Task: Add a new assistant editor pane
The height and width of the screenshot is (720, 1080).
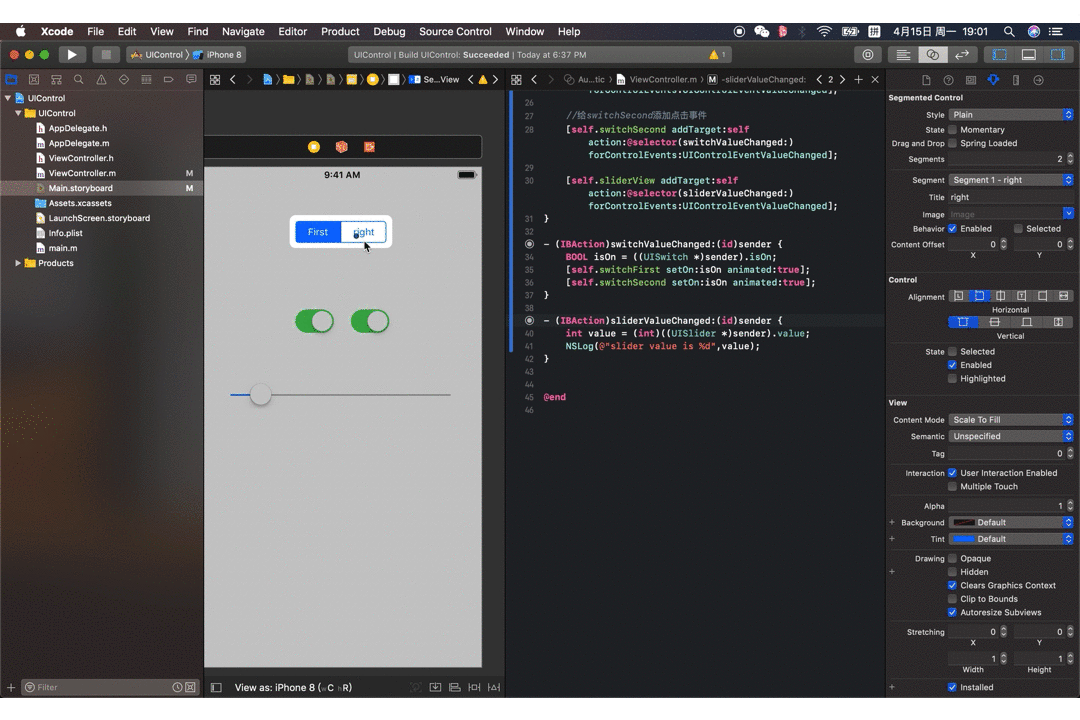Action: pos(858,80)
